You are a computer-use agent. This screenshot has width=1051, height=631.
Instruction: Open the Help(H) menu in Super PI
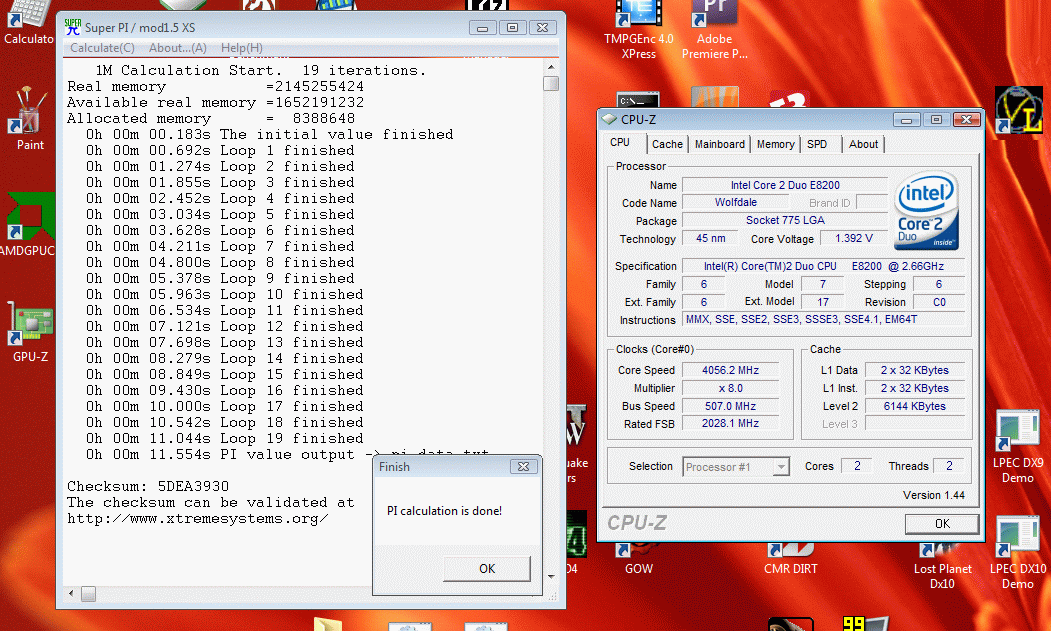click(241, 48)
